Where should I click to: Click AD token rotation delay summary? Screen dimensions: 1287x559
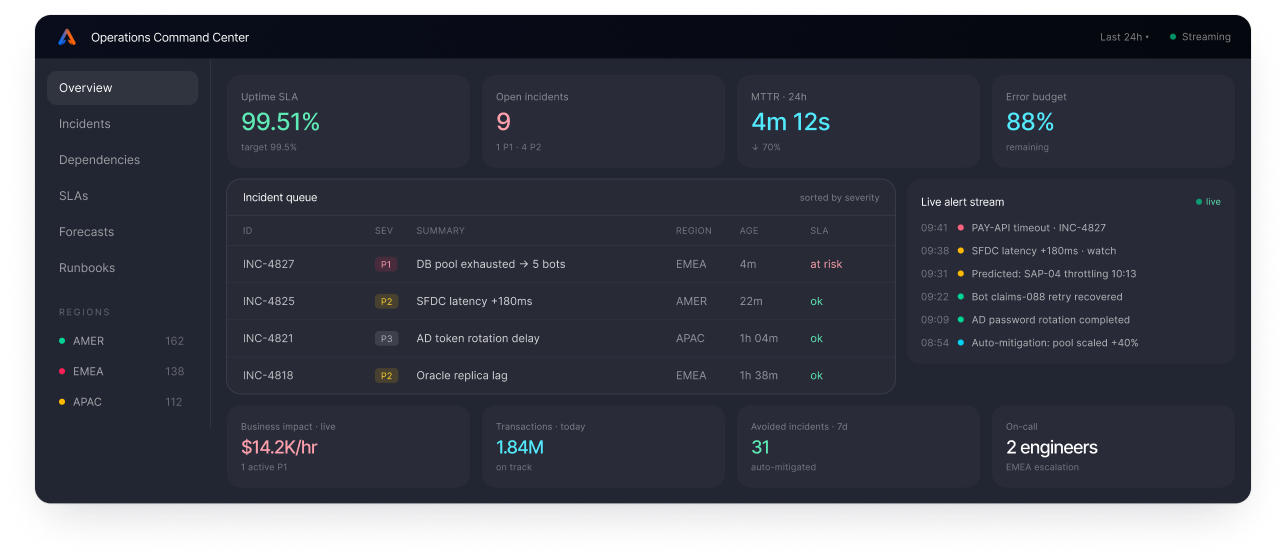pos(478,338)
